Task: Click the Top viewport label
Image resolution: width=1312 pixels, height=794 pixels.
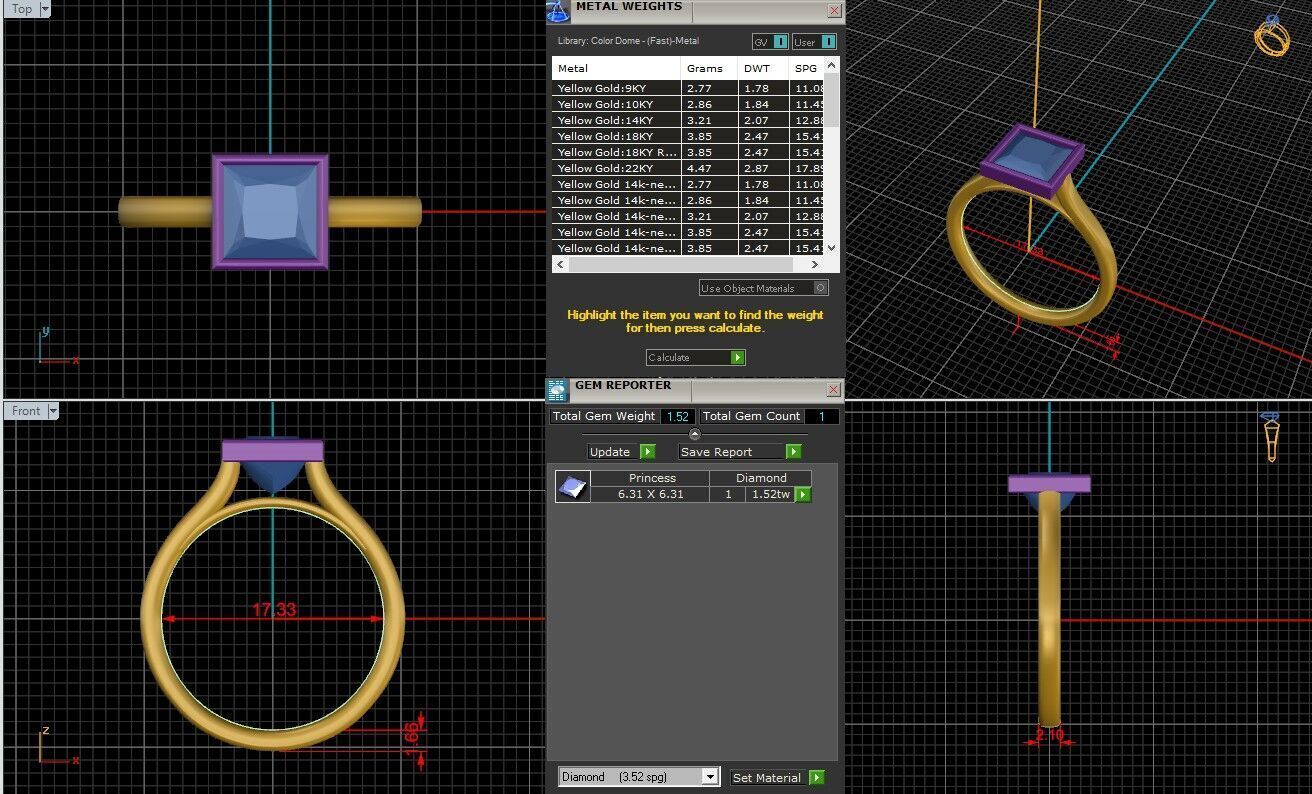Action: coord(22,9)
